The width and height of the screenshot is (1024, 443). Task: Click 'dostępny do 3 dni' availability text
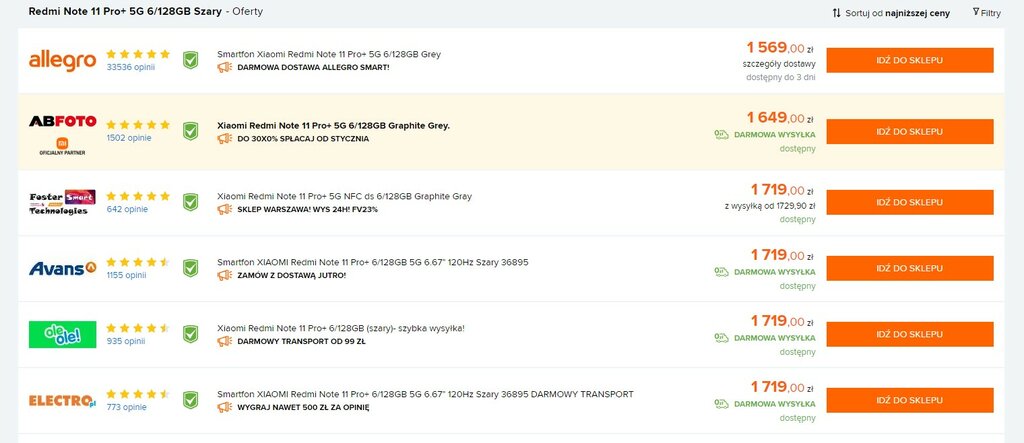click(x=781, y=77)
